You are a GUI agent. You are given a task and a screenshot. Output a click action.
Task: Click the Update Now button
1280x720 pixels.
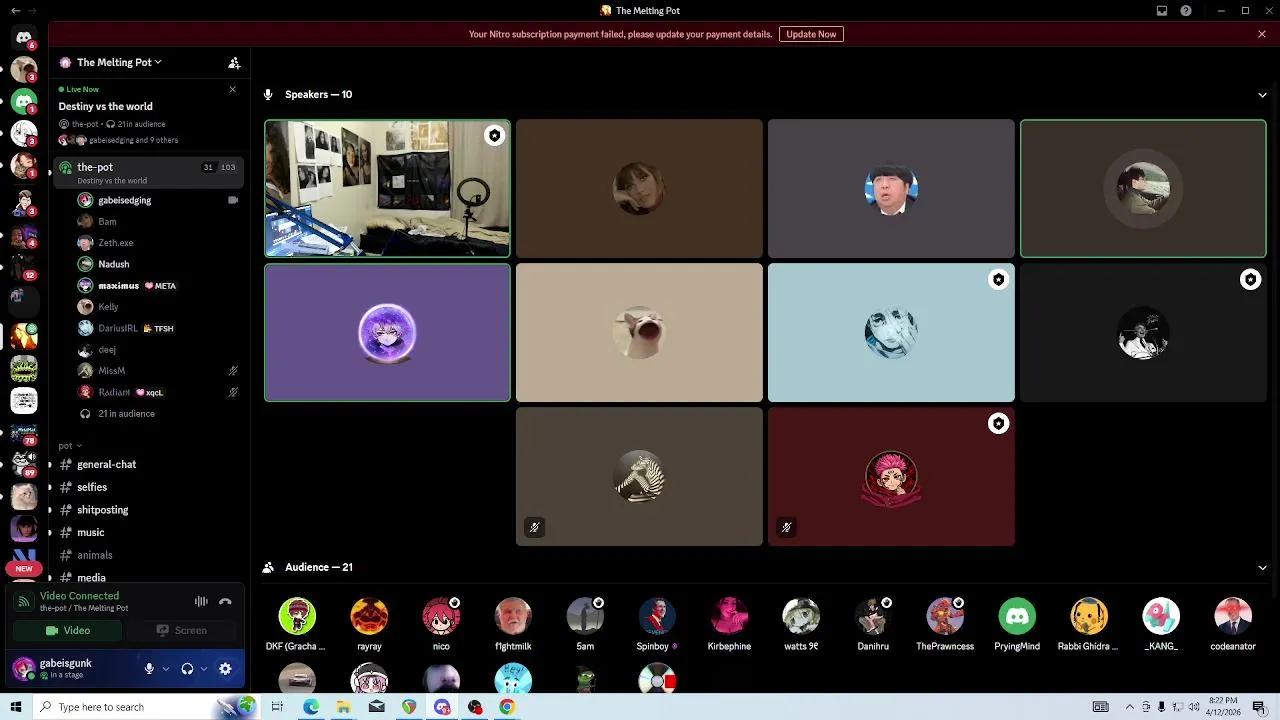click(x=811, y=34)
